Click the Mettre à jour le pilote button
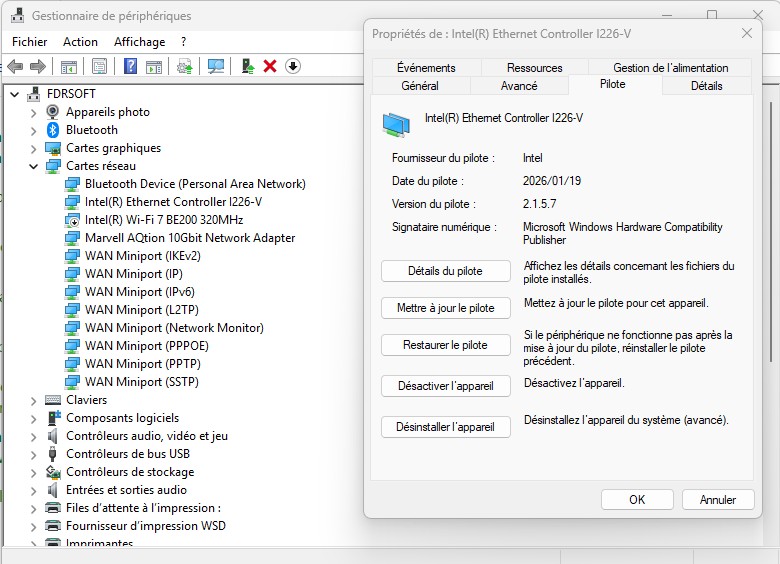Screen dimensions: 780x564 [445, 308]
